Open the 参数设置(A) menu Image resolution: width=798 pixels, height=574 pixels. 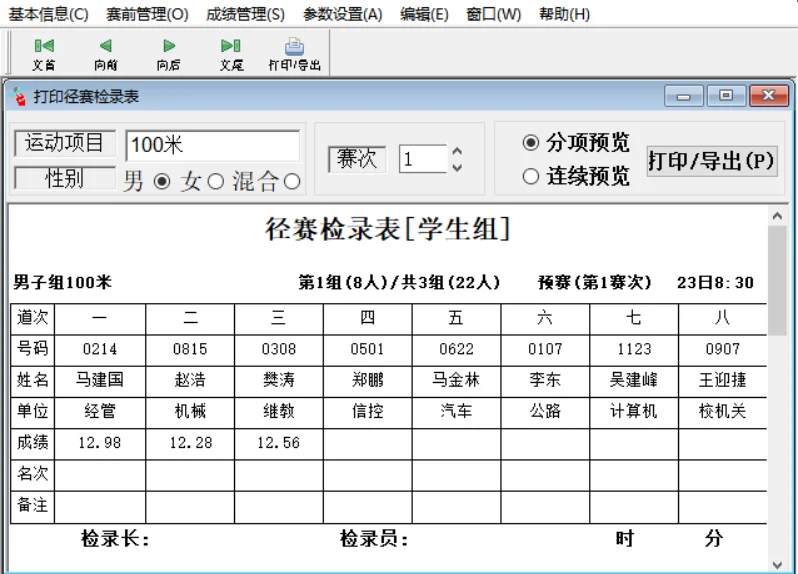[343, 14]
